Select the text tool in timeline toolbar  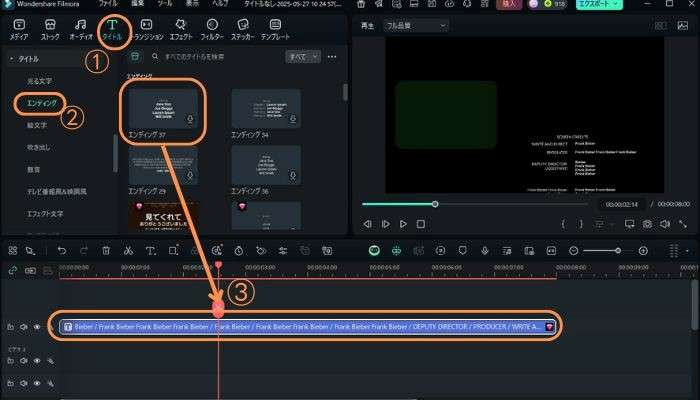click(150, 250)
